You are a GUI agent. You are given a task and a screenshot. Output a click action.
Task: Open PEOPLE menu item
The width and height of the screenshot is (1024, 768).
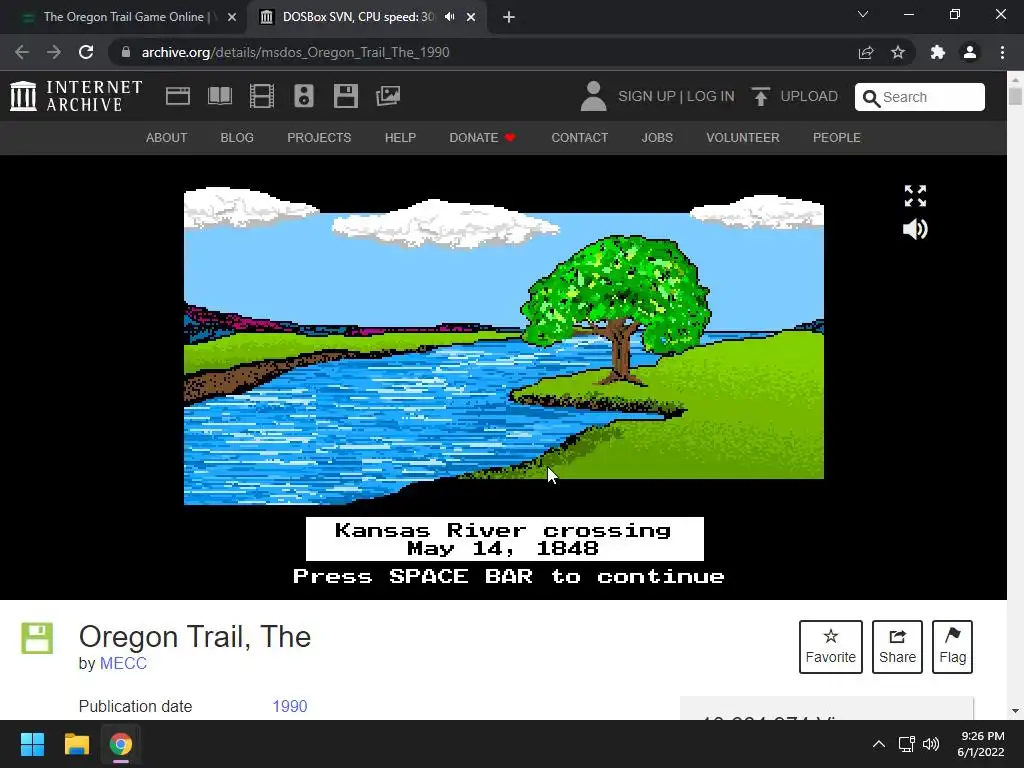pyautogui.click(x=837, y=138)
